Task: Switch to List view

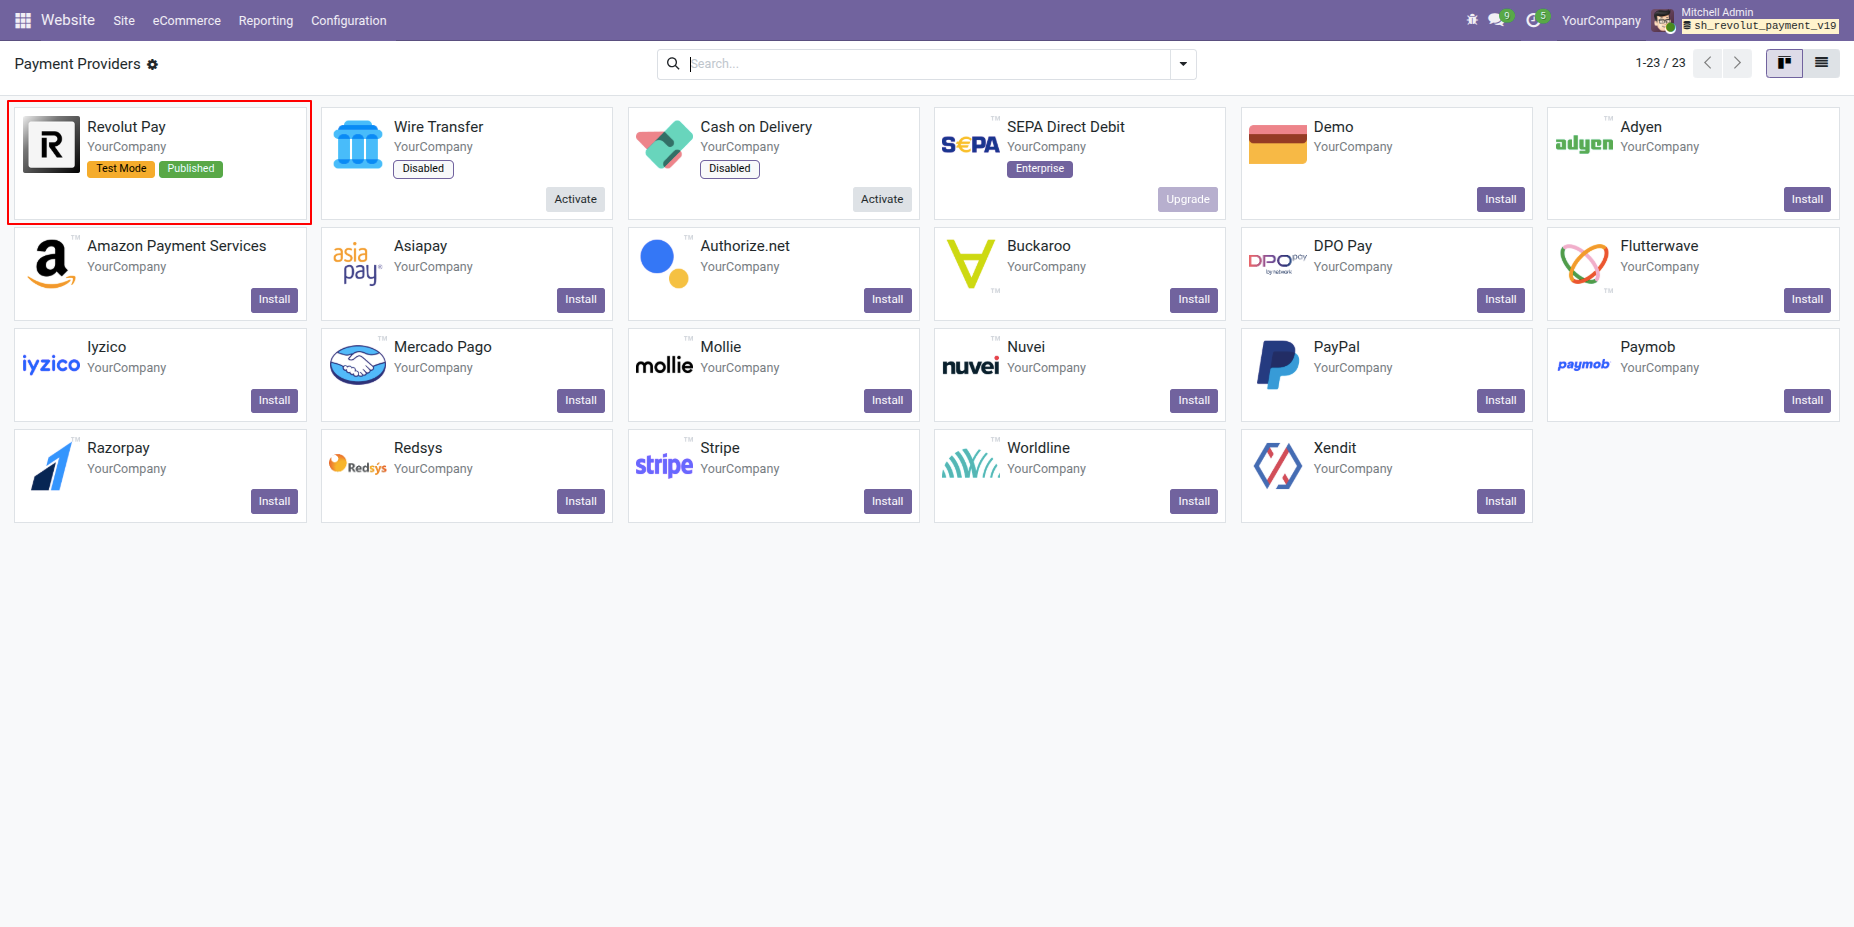Action: point(1821,63)
